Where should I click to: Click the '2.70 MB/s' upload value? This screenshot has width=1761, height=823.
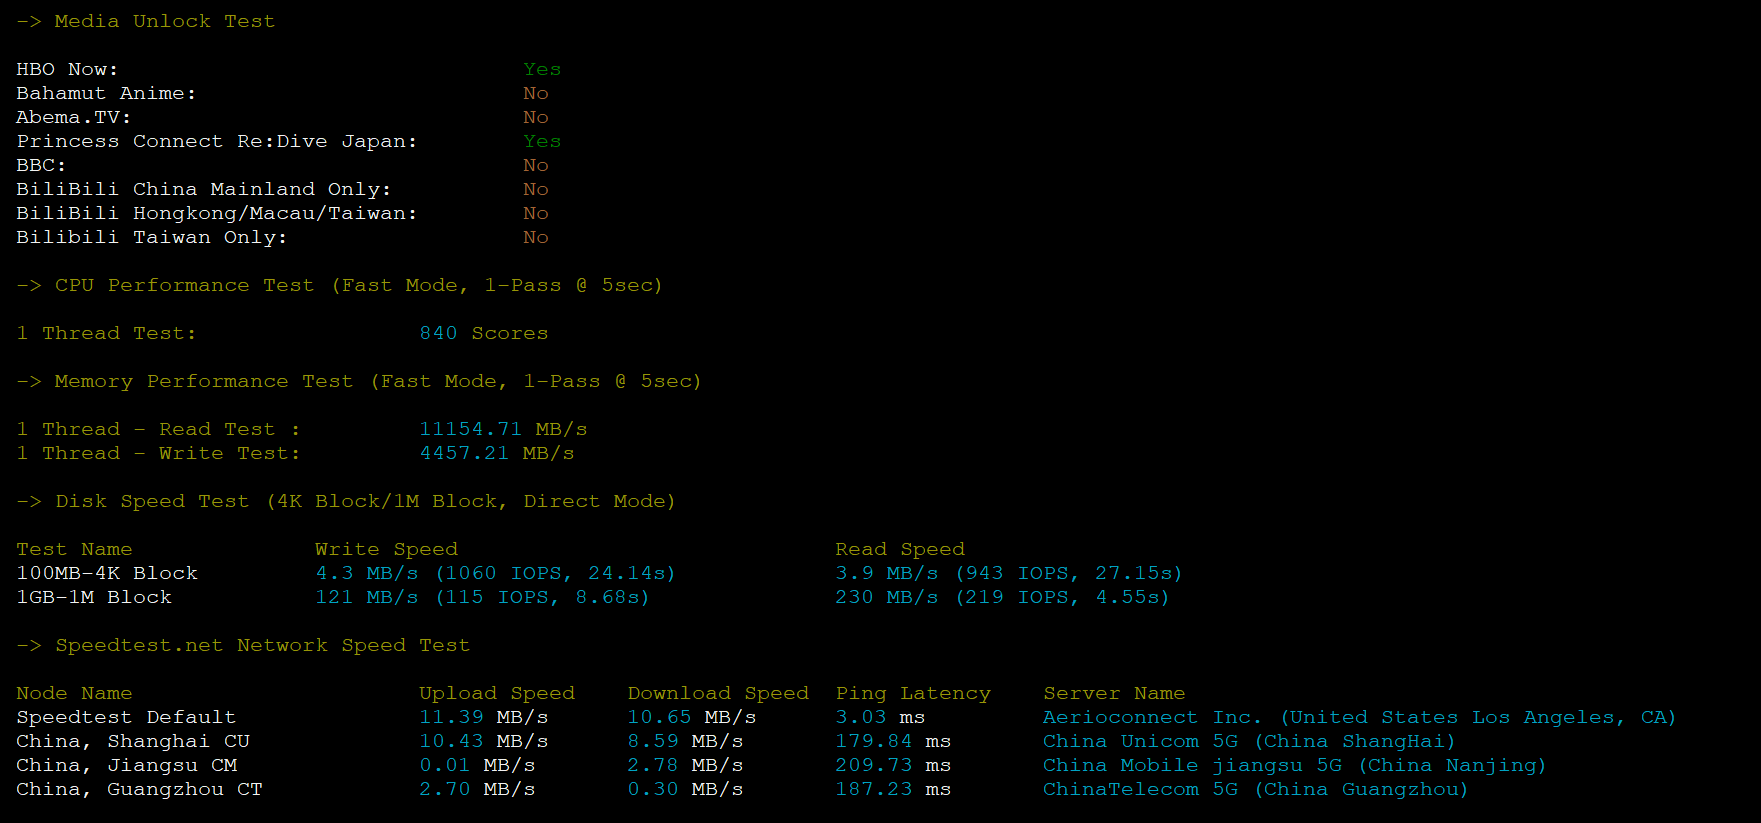tap(477, 789)
